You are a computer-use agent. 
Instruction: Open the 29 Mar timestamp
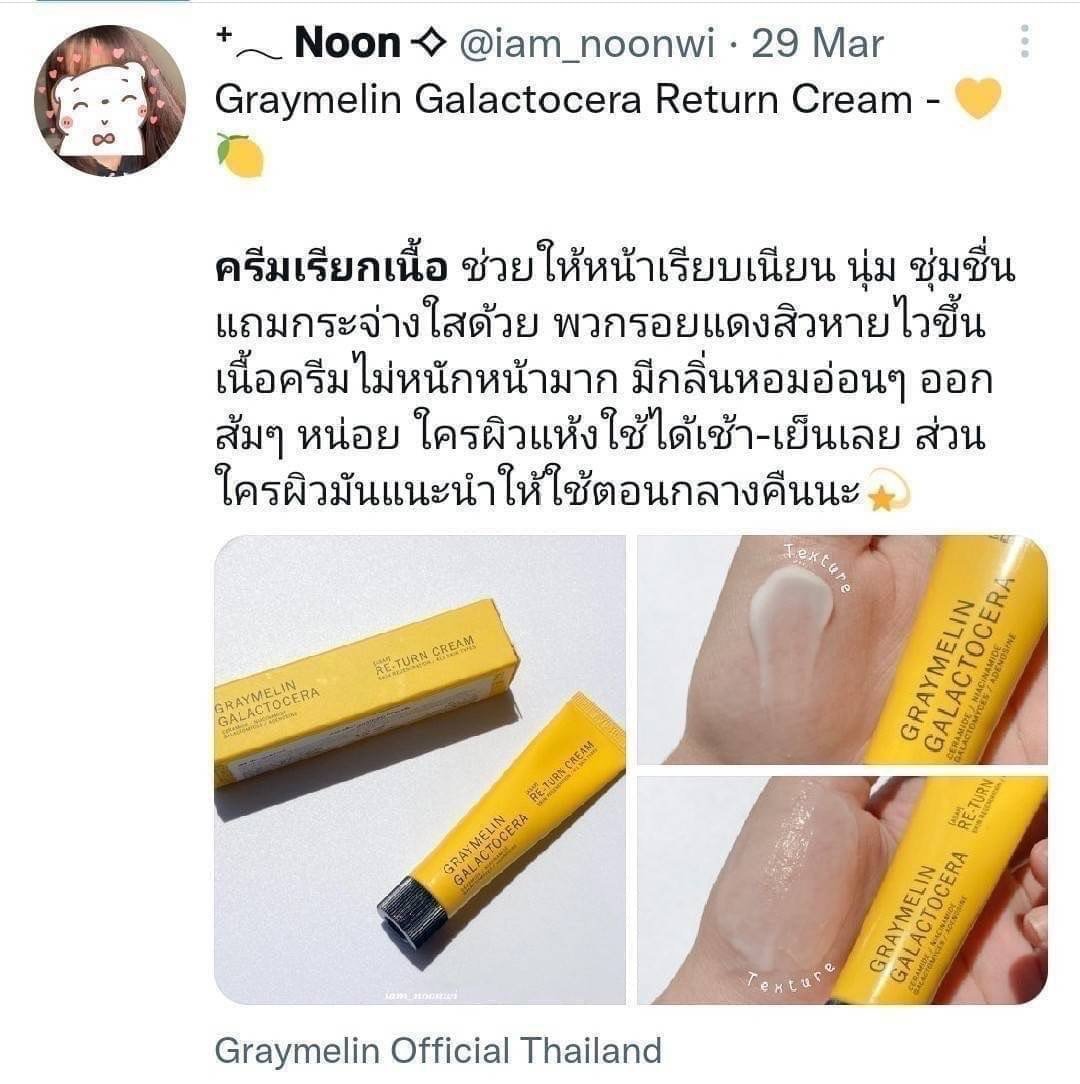coord(817,44)
